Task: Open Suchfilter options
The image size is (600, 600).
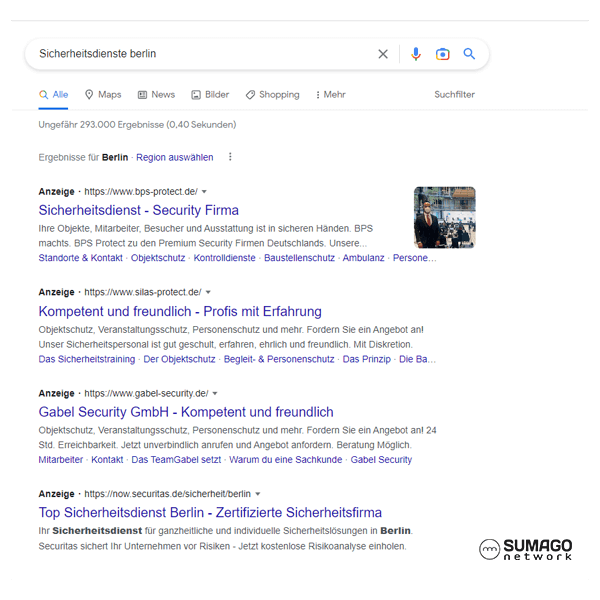Action: (x=454, y=95)
